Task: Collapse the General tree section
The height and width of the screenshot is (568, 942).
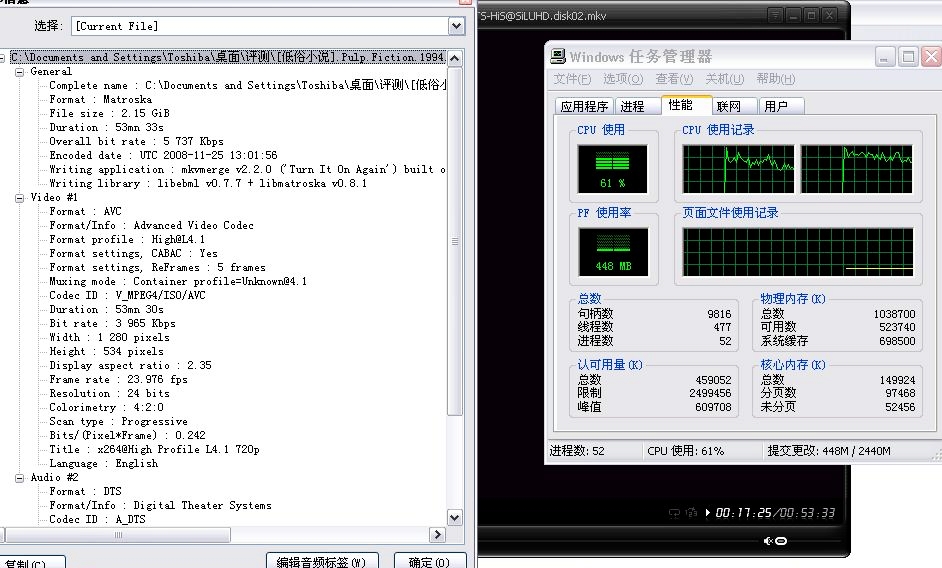Action: tap(19, 72)
